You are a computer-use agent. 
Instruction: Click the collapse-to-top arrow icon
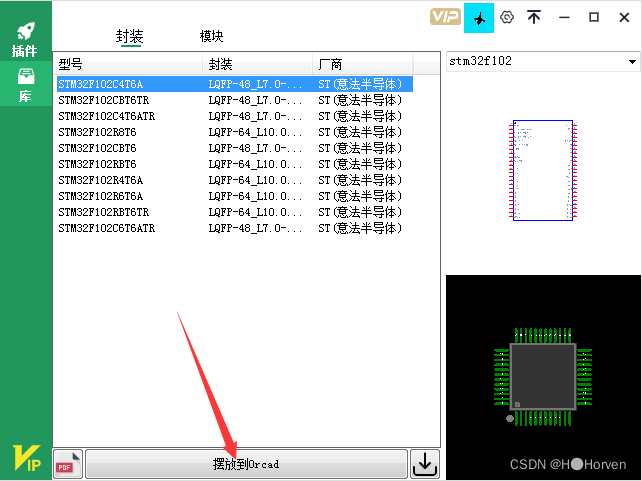534,17
